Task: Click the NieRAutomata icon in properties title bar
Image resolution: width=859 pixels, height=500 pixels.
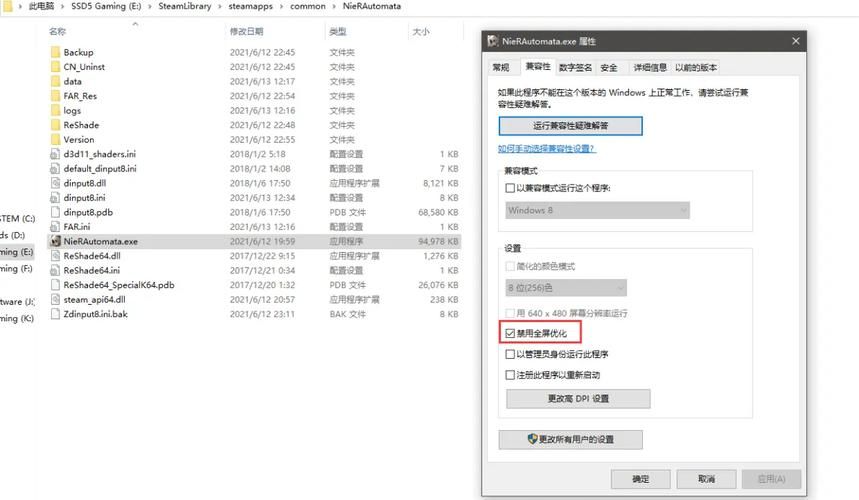Action: pos(493,41)
